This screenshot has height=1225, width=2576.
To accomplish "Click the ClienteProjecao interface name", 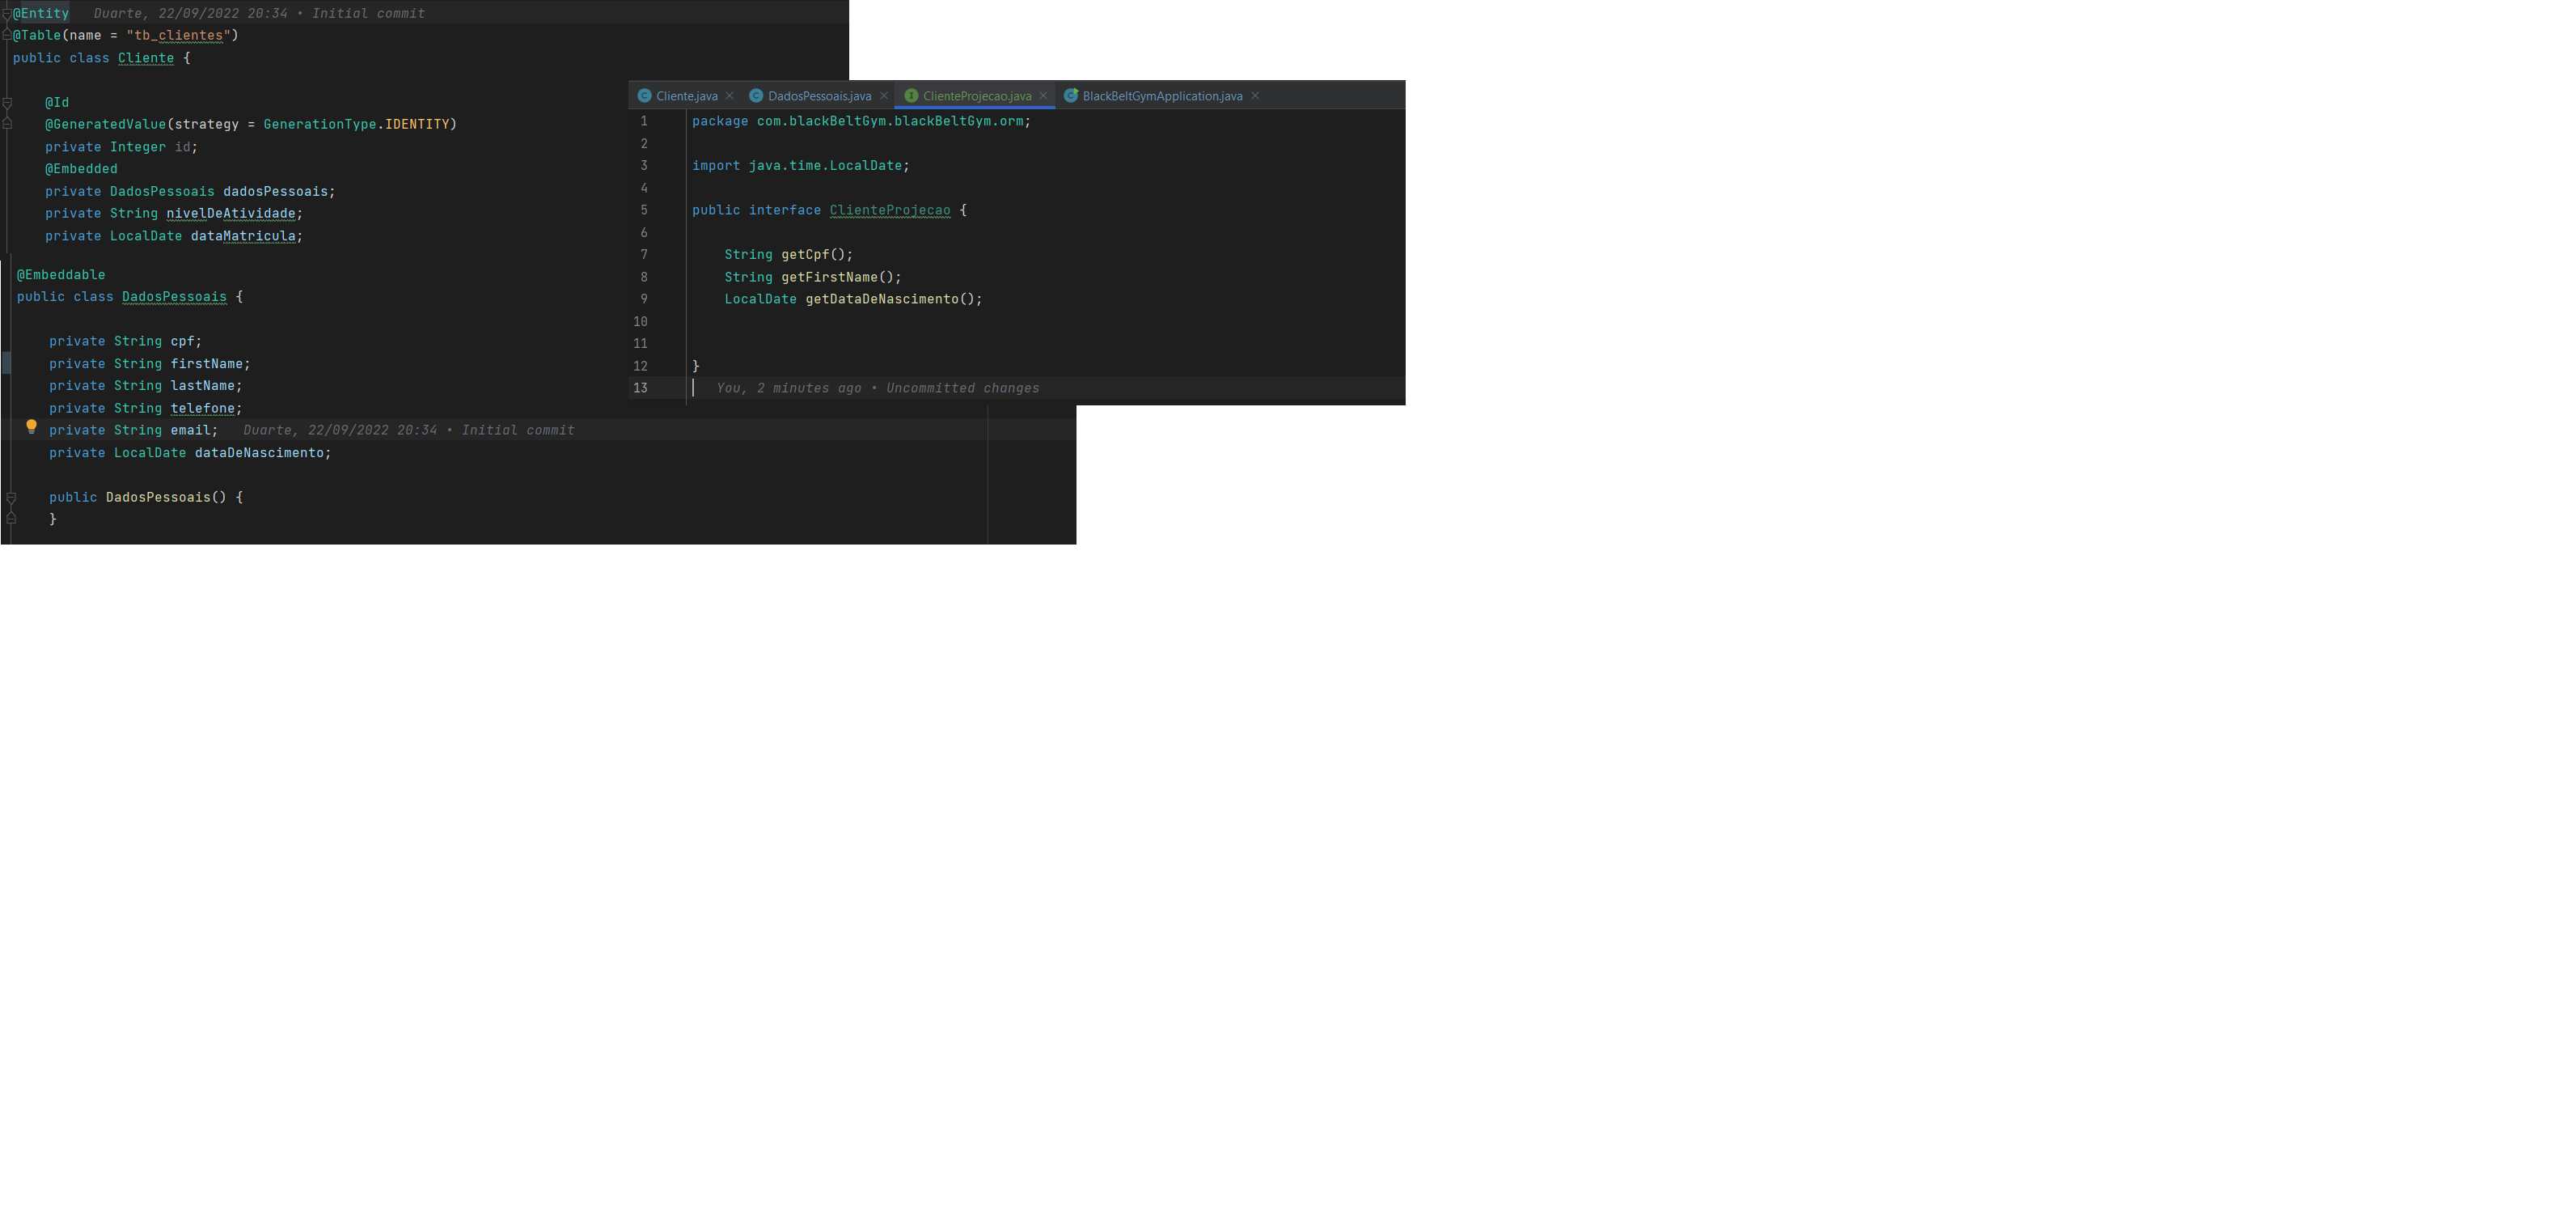I will point(890,210).
